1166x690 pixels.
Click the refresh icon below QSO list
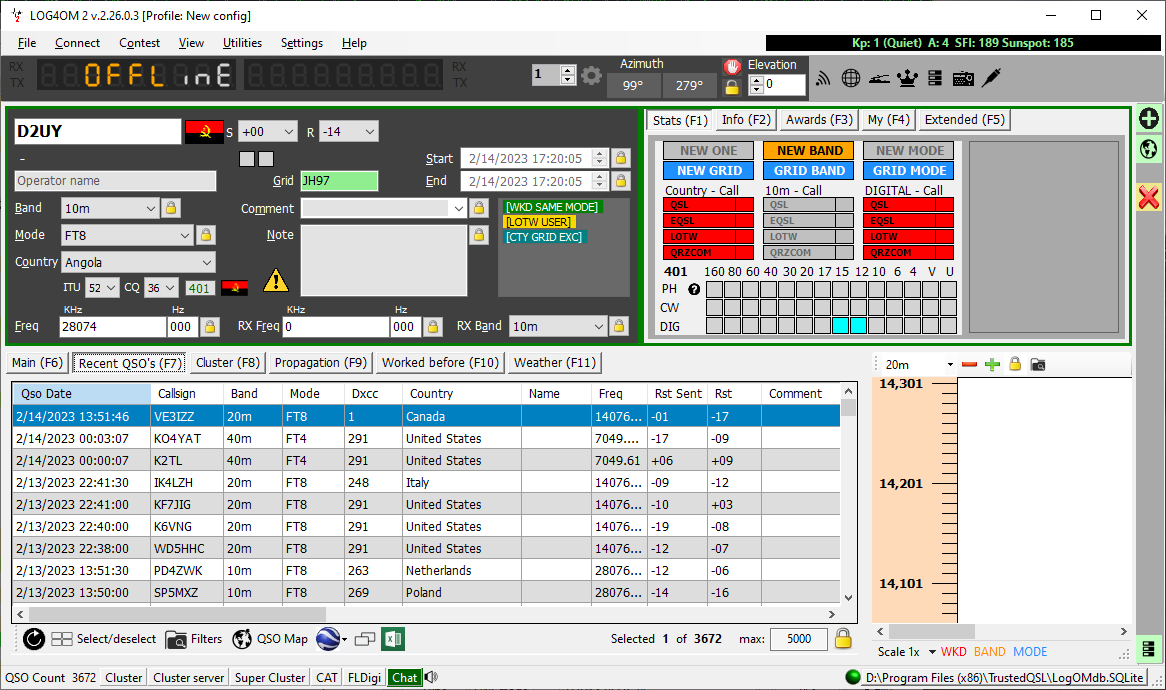[33, 639]
